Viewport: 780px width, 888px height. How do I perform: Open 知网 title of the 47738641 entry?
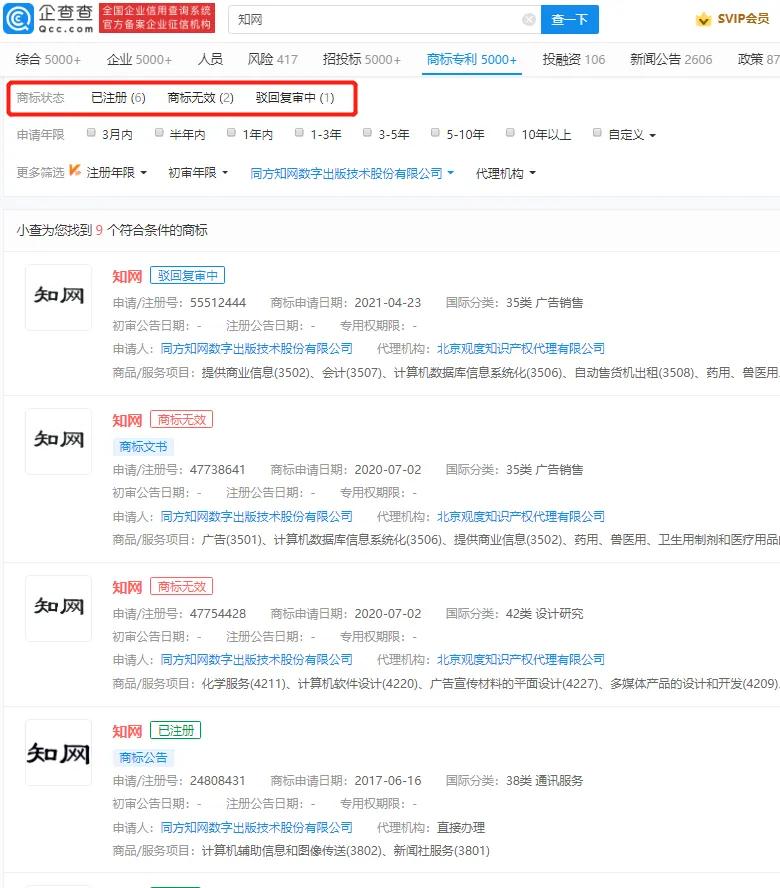click(127, 421)
